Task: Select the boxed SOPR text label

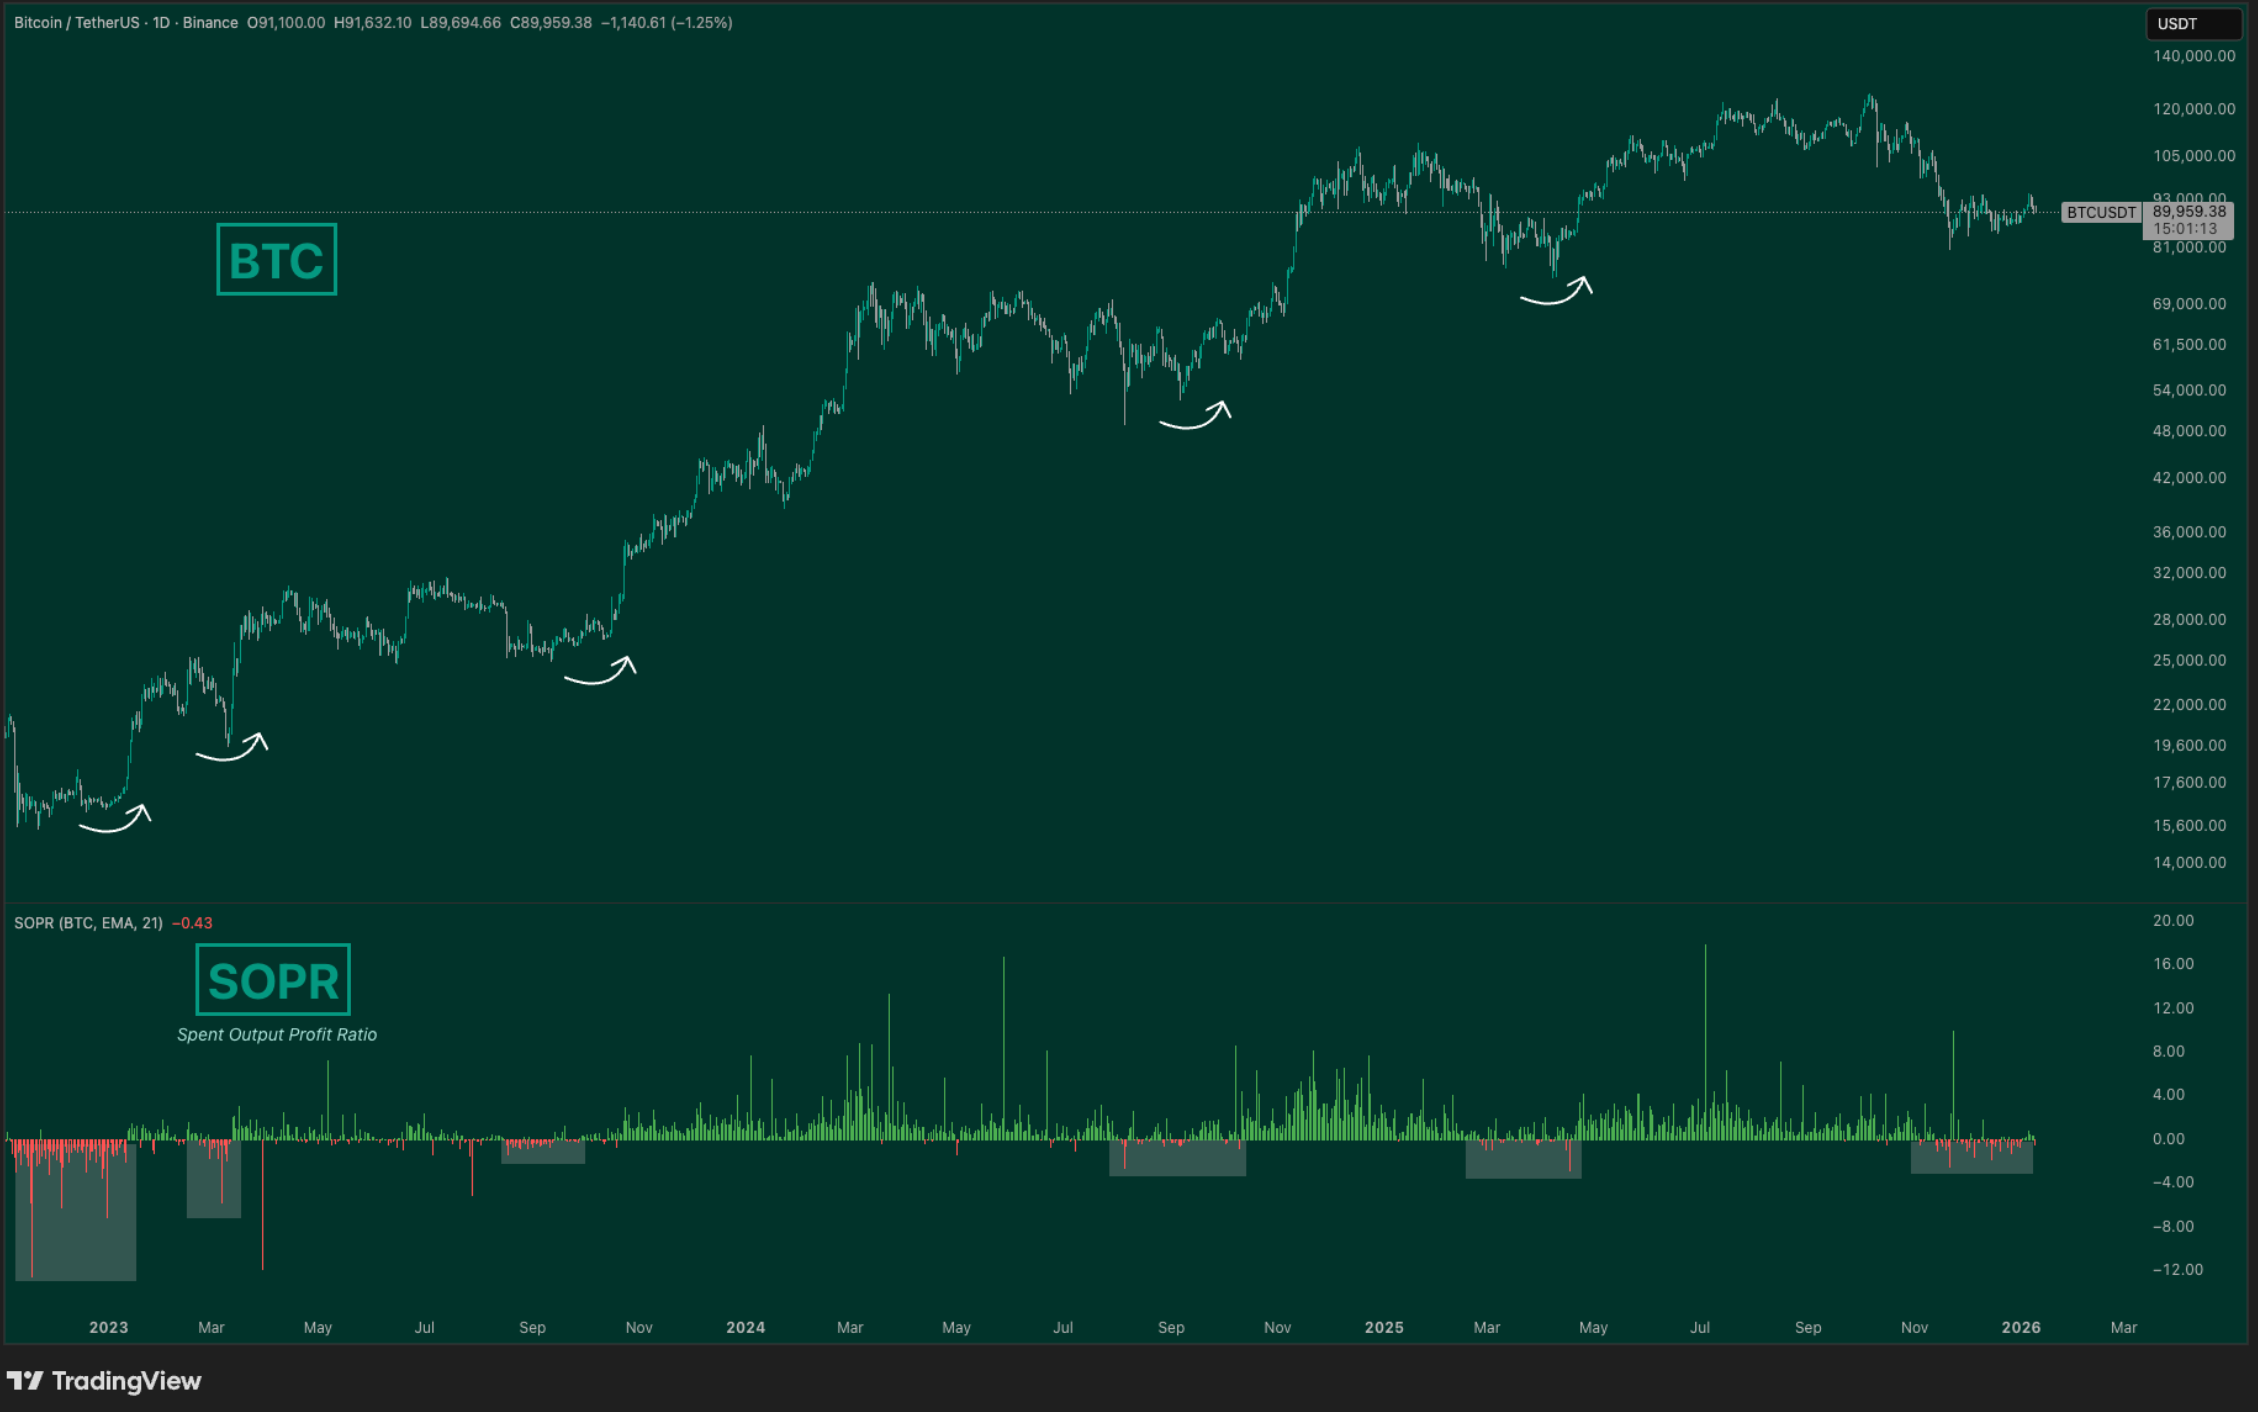Action: pos(273,980)
